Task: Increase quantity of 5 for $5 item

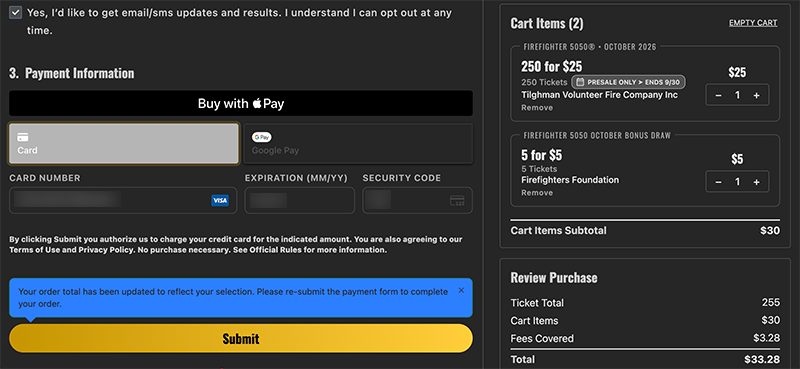Action: (x=757, y=182)
